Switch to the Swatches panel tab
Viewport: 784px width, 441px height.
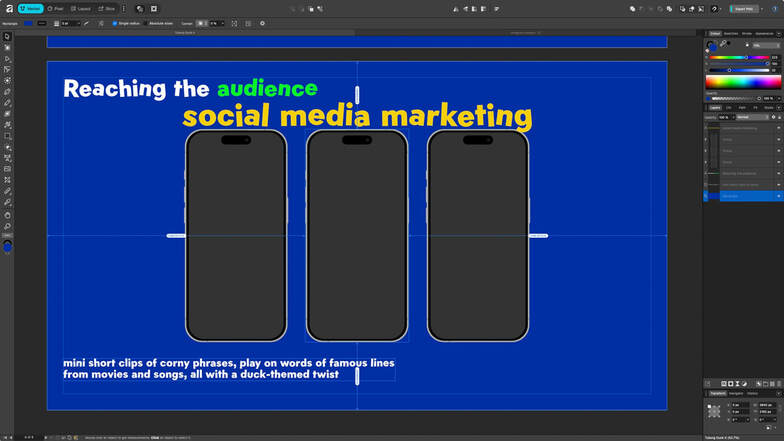coord(731,33)
